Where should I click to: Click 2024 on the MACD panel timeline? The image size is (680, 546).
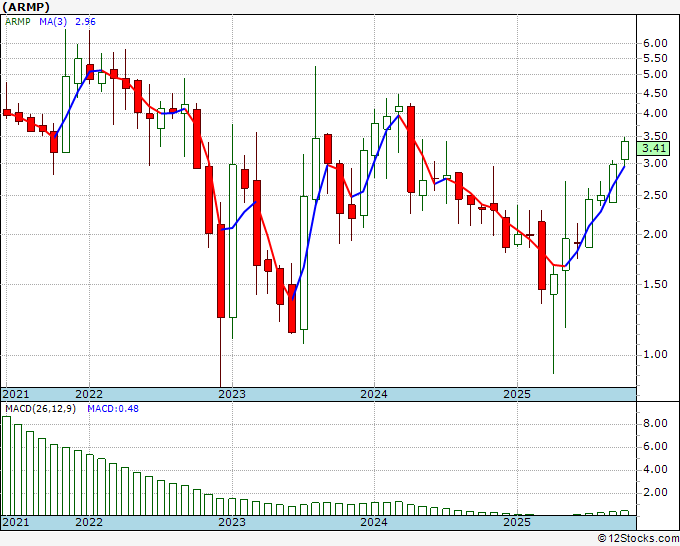pyautogui.click(x=374, y=522)
